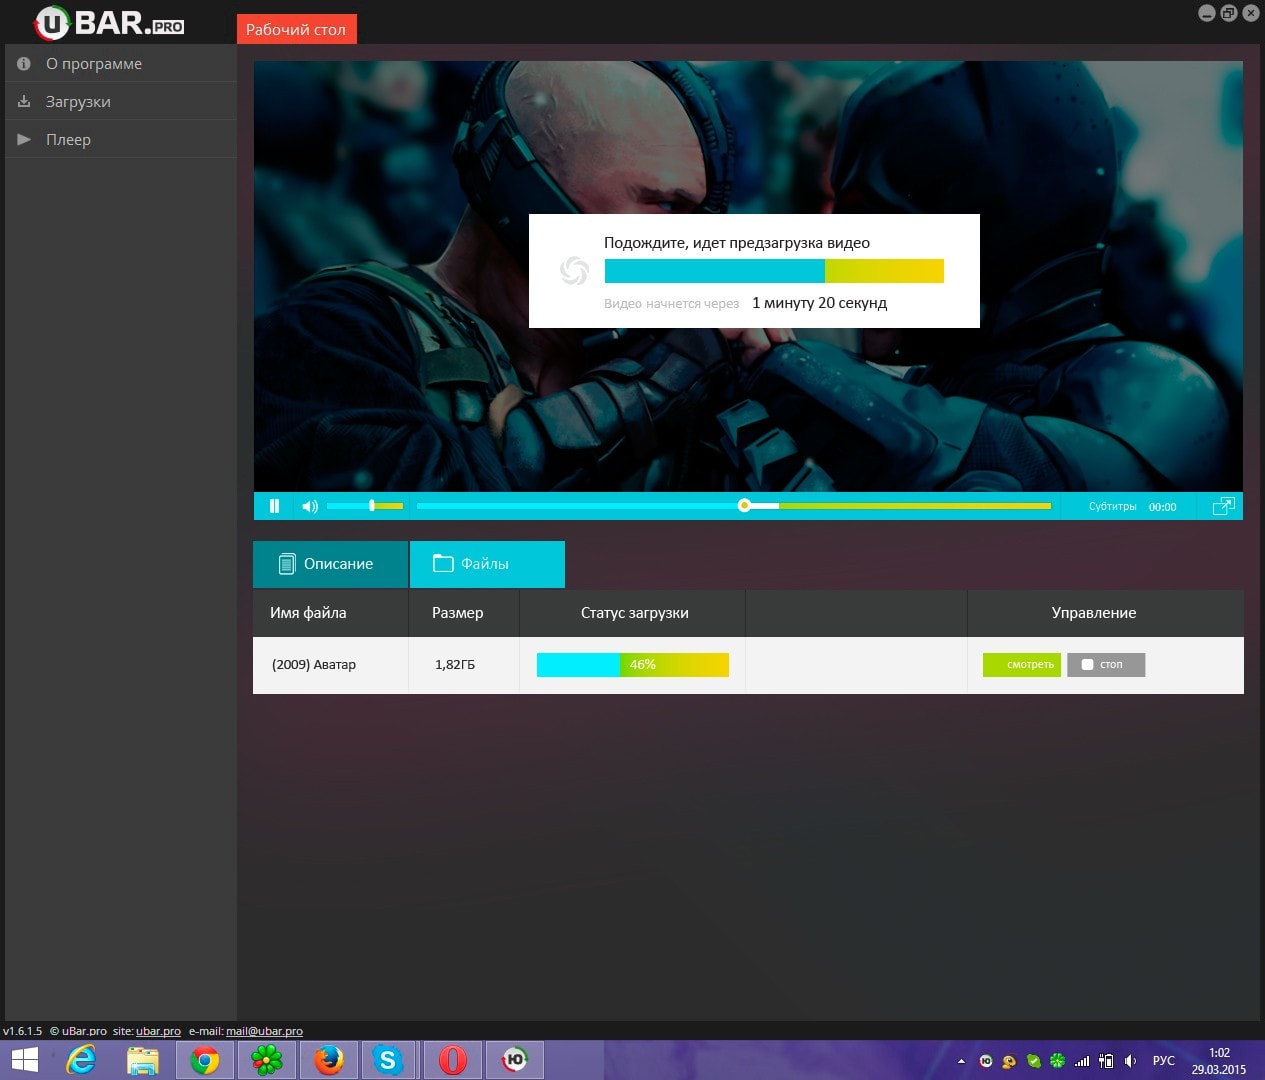
Task: Click the loading spinner icon in the popup
Action: coord(574,270)
